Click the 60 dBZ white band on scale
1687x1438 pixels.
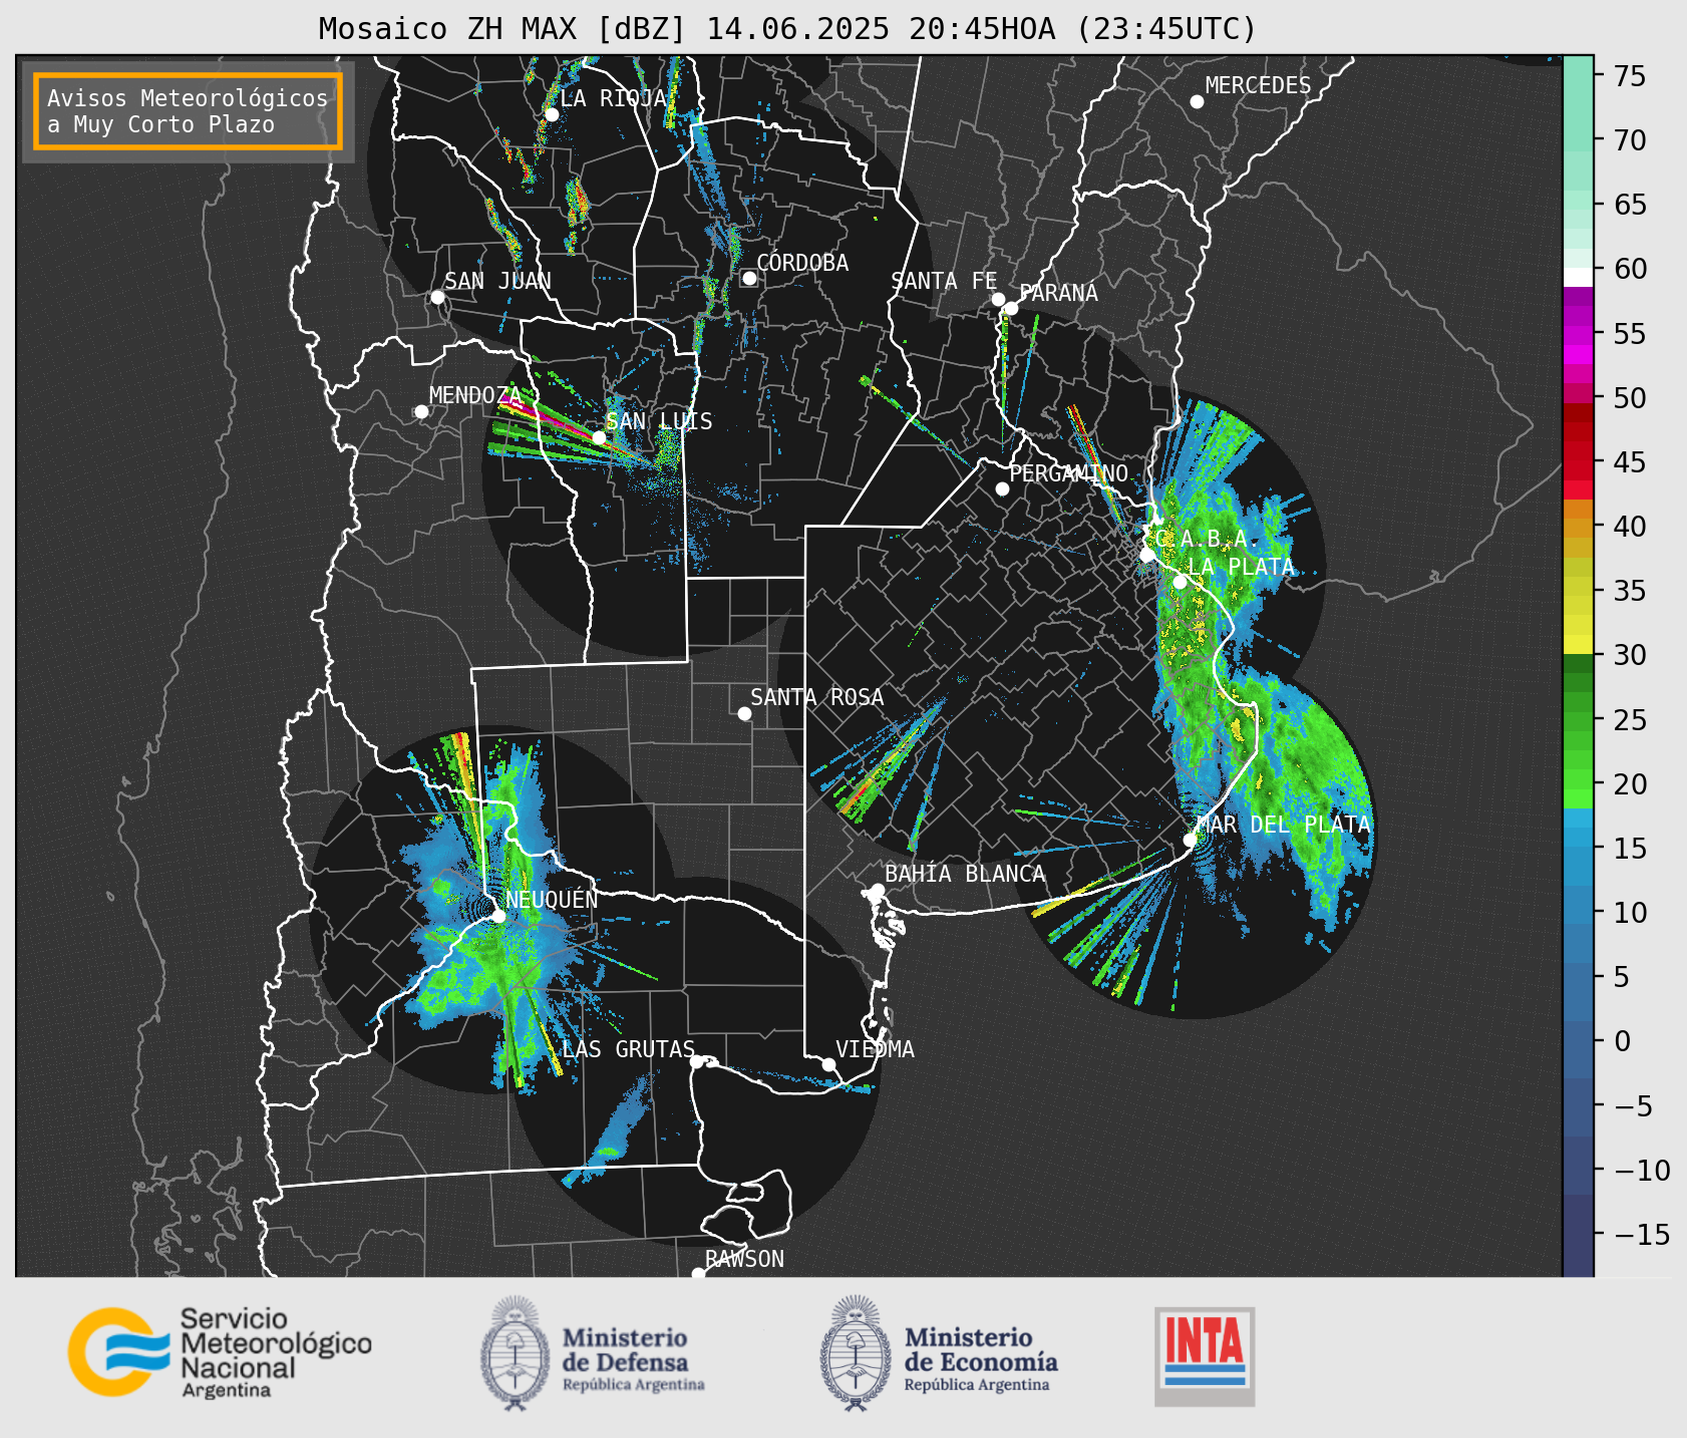1578,276
